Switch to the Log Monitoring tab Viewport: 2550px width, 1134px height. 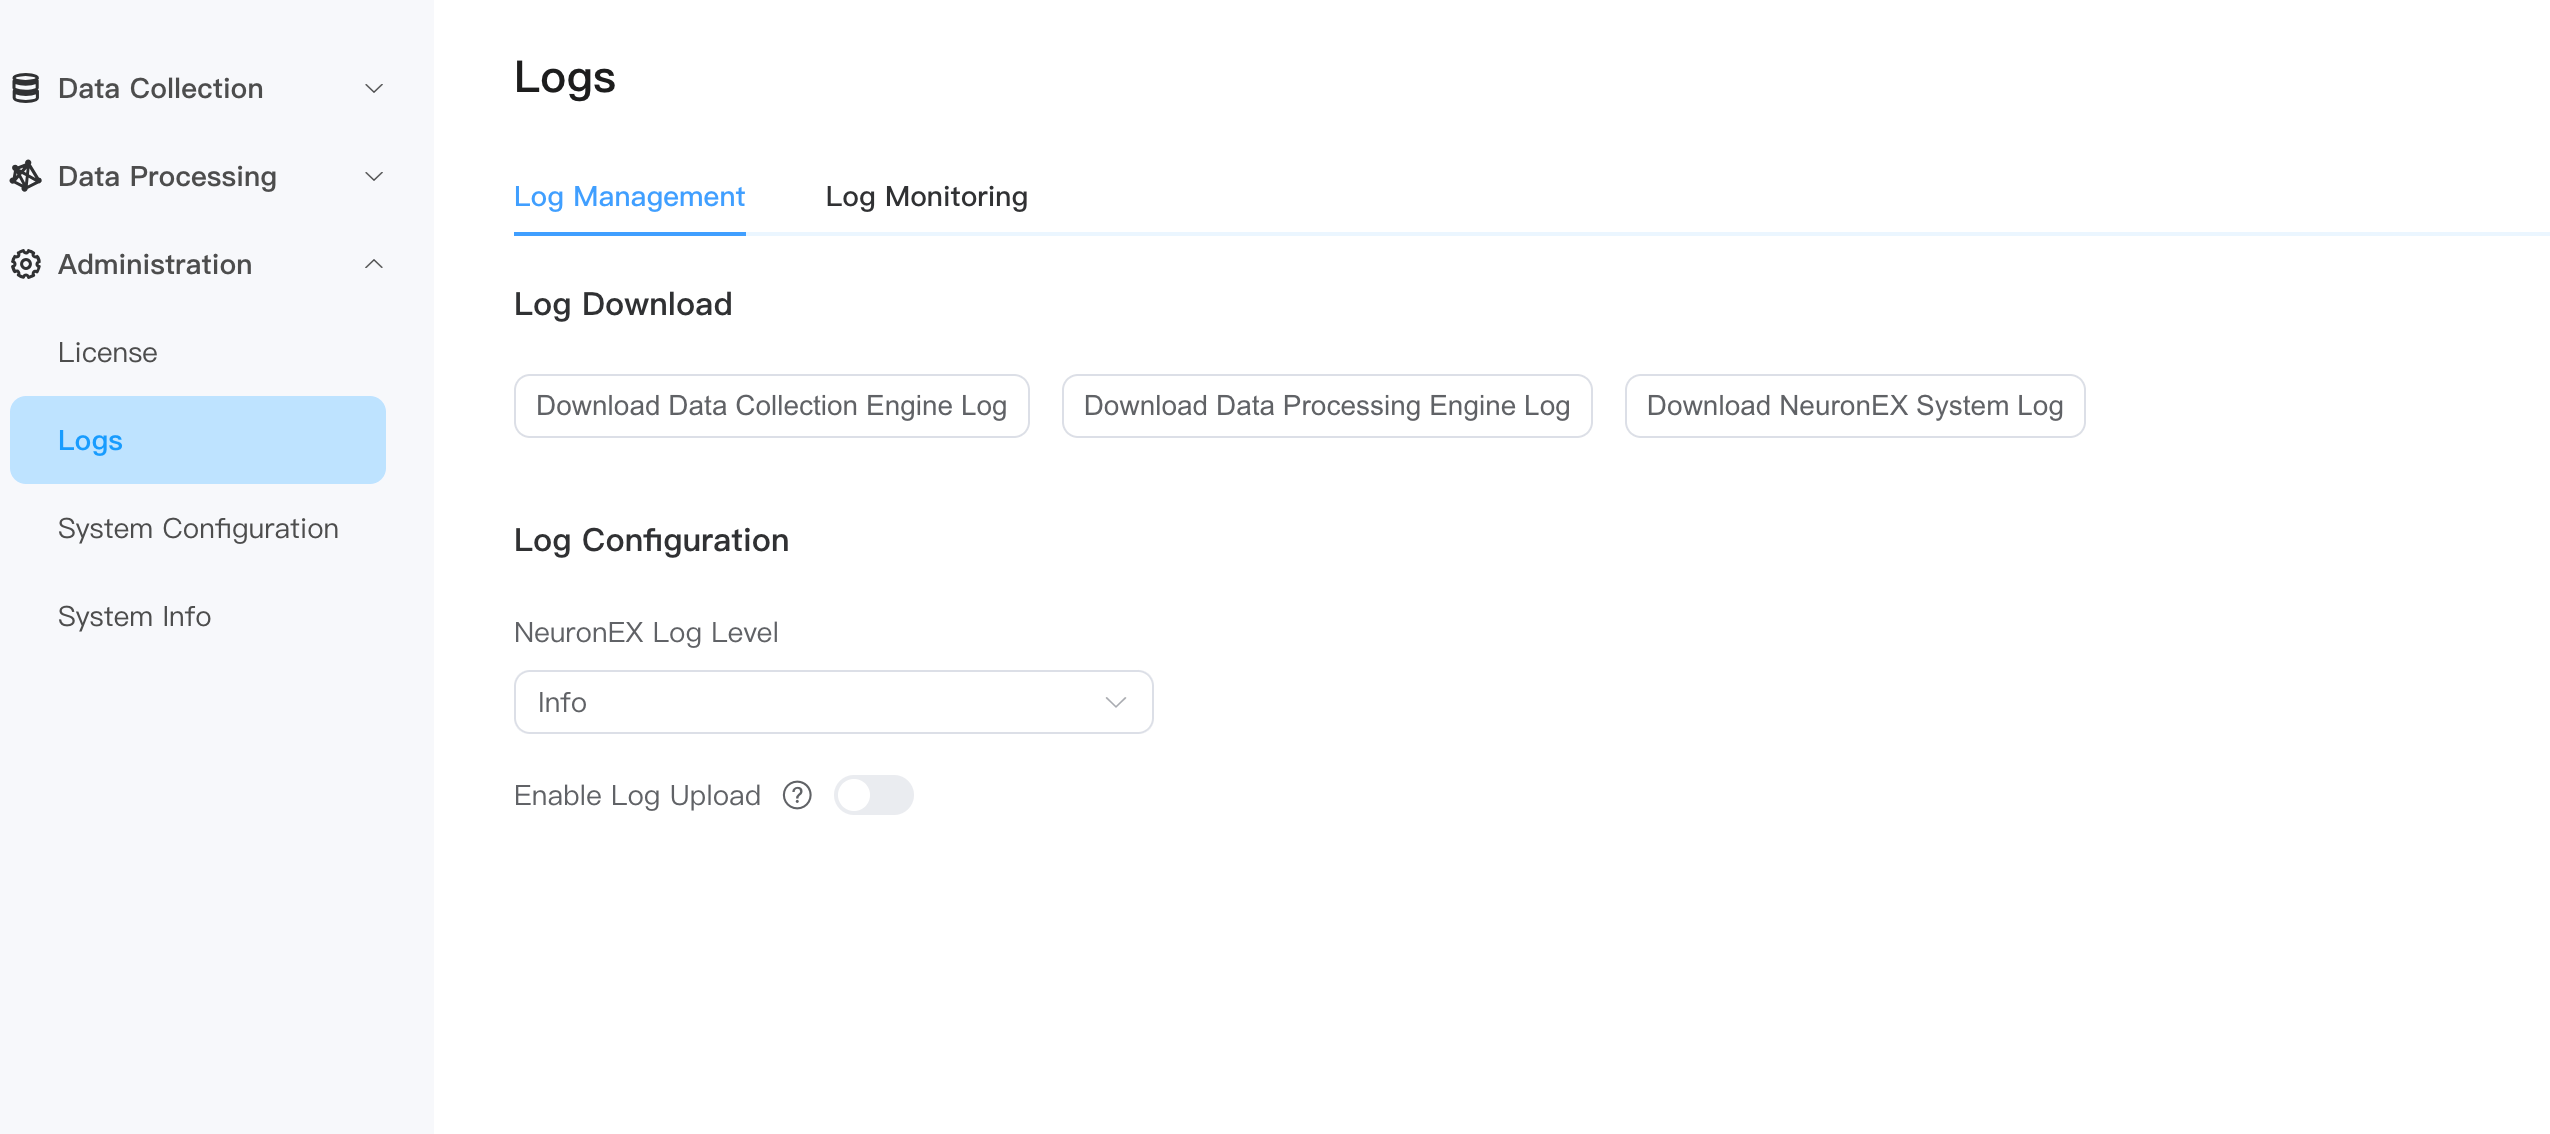926,197
